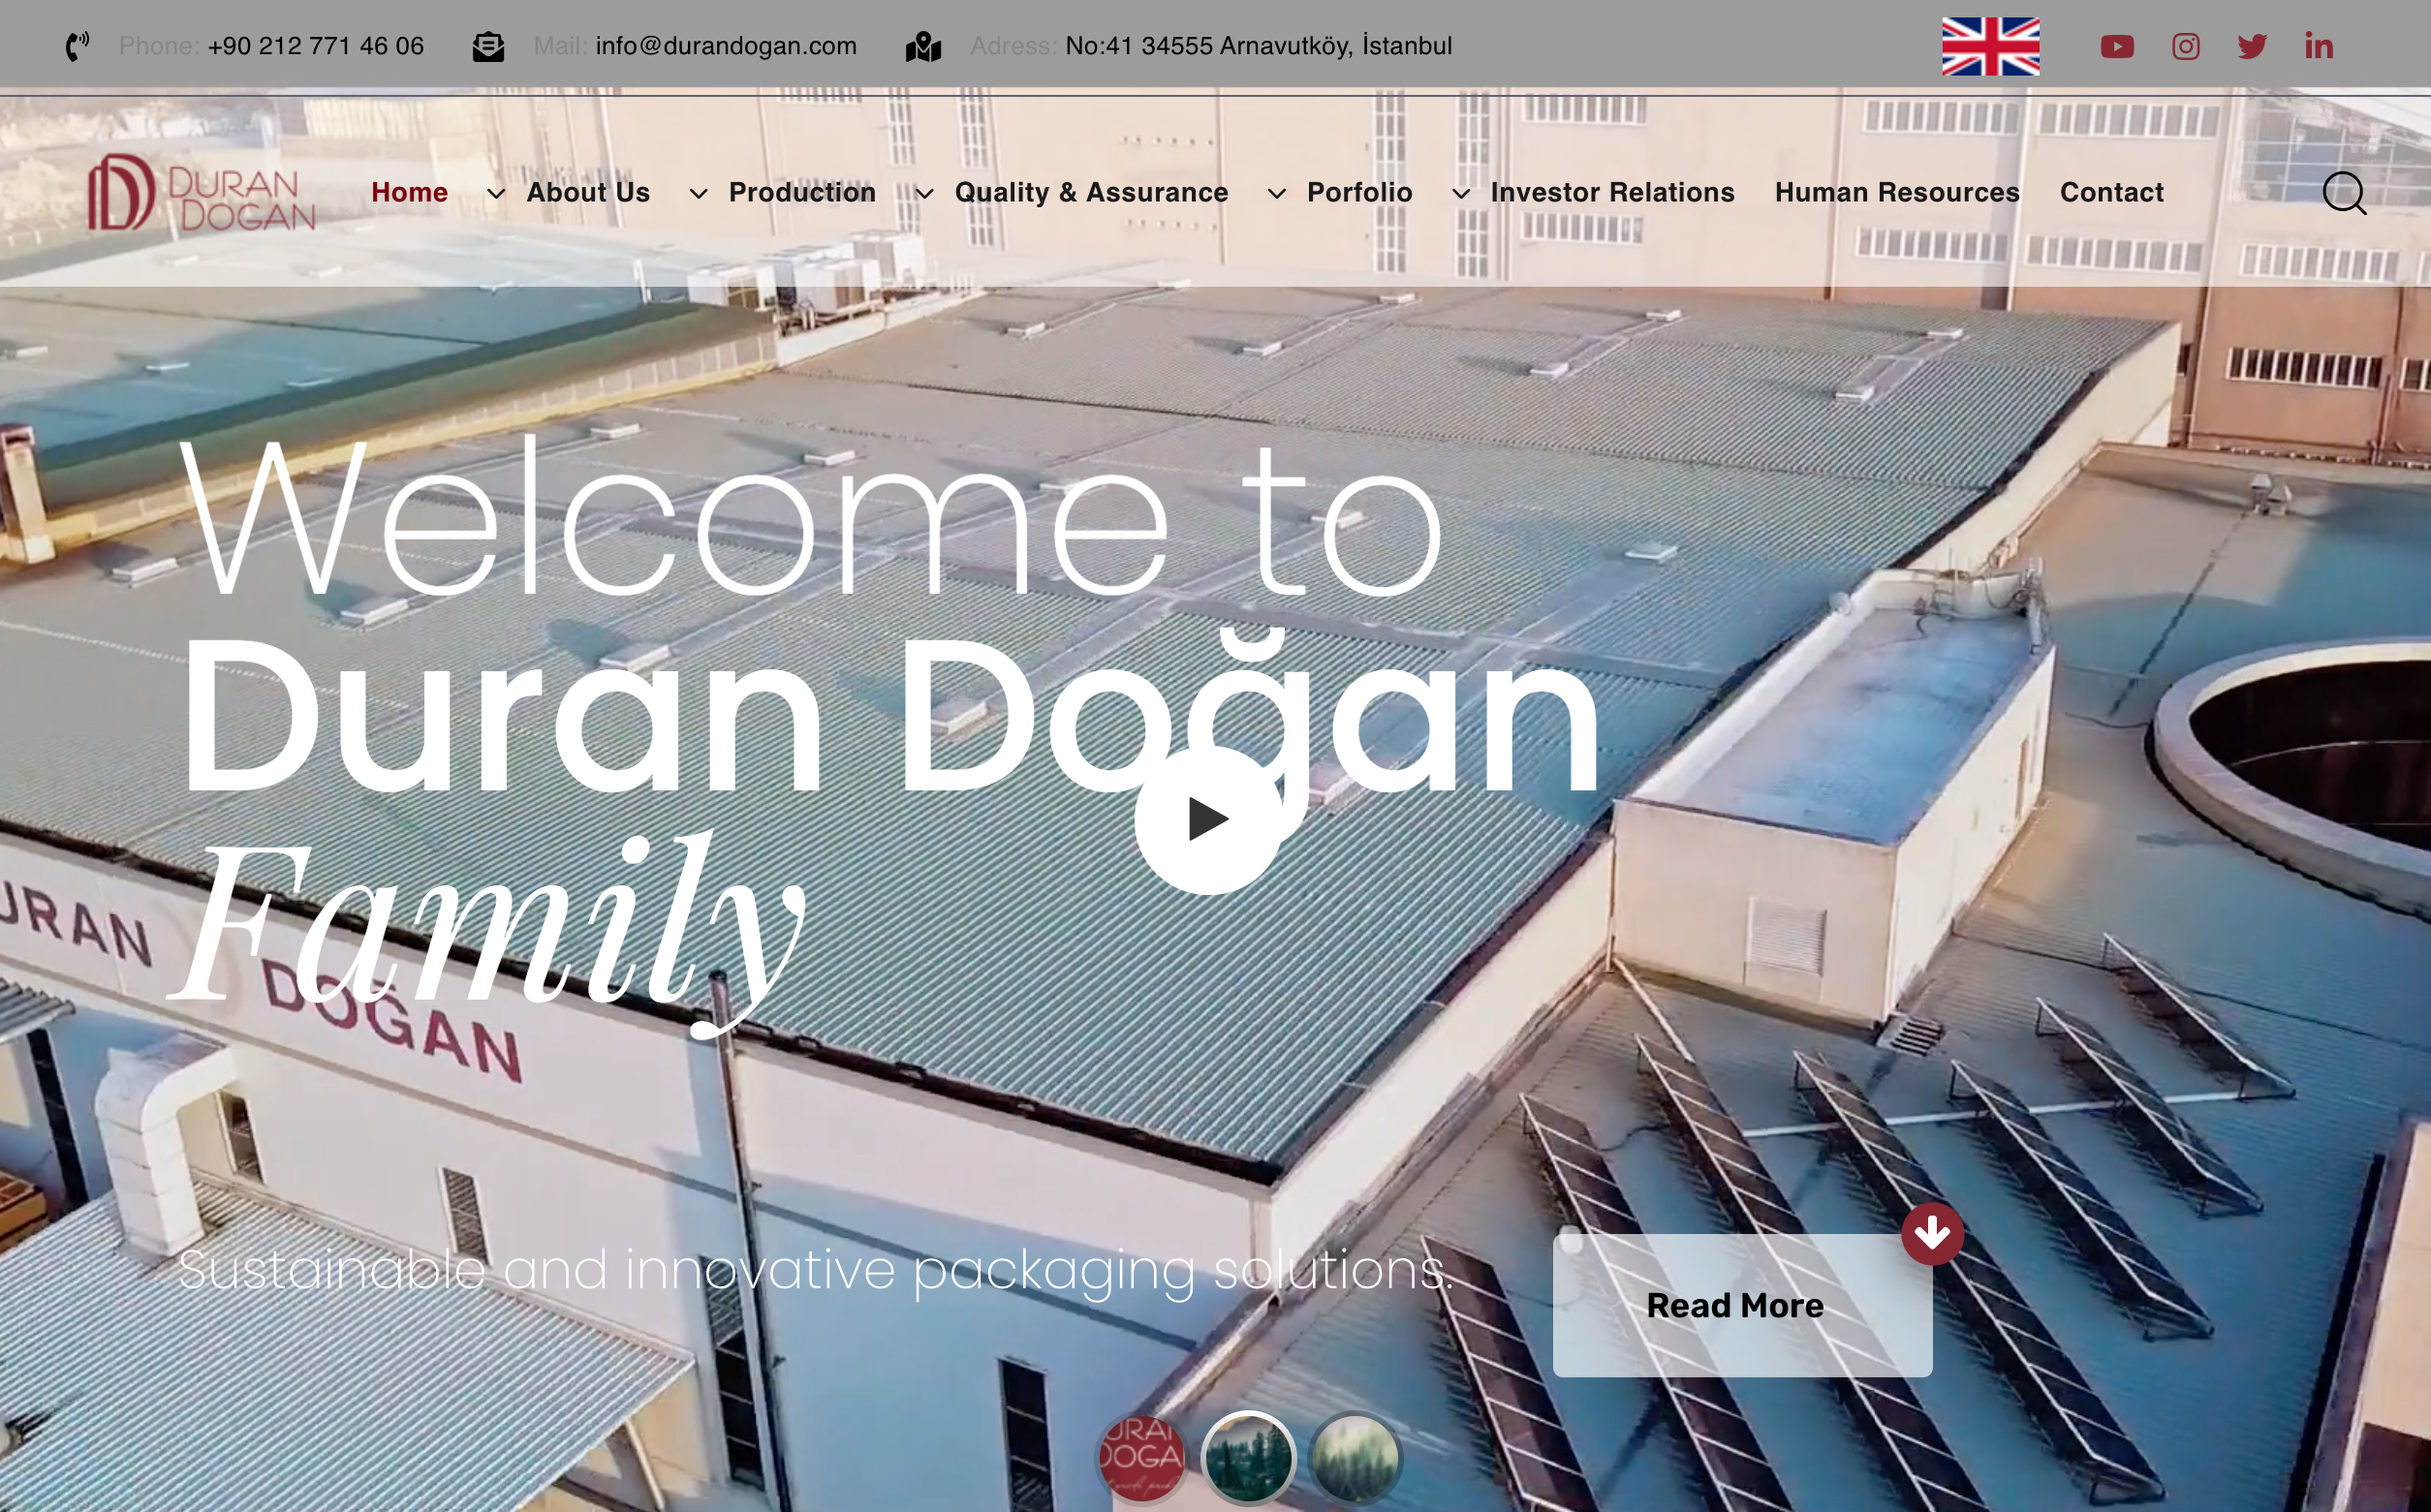The width and height of the screenshot is (2431, 1512).
Task: Open the search magnifier icon
Action: [x=2344, y=193]
